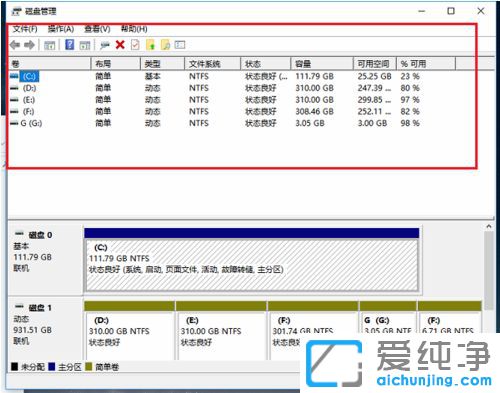500x393 pixels.
Task: Click the drive icon beside G (G:) in list
Action: pyautogui.click(x=14, y=123)
